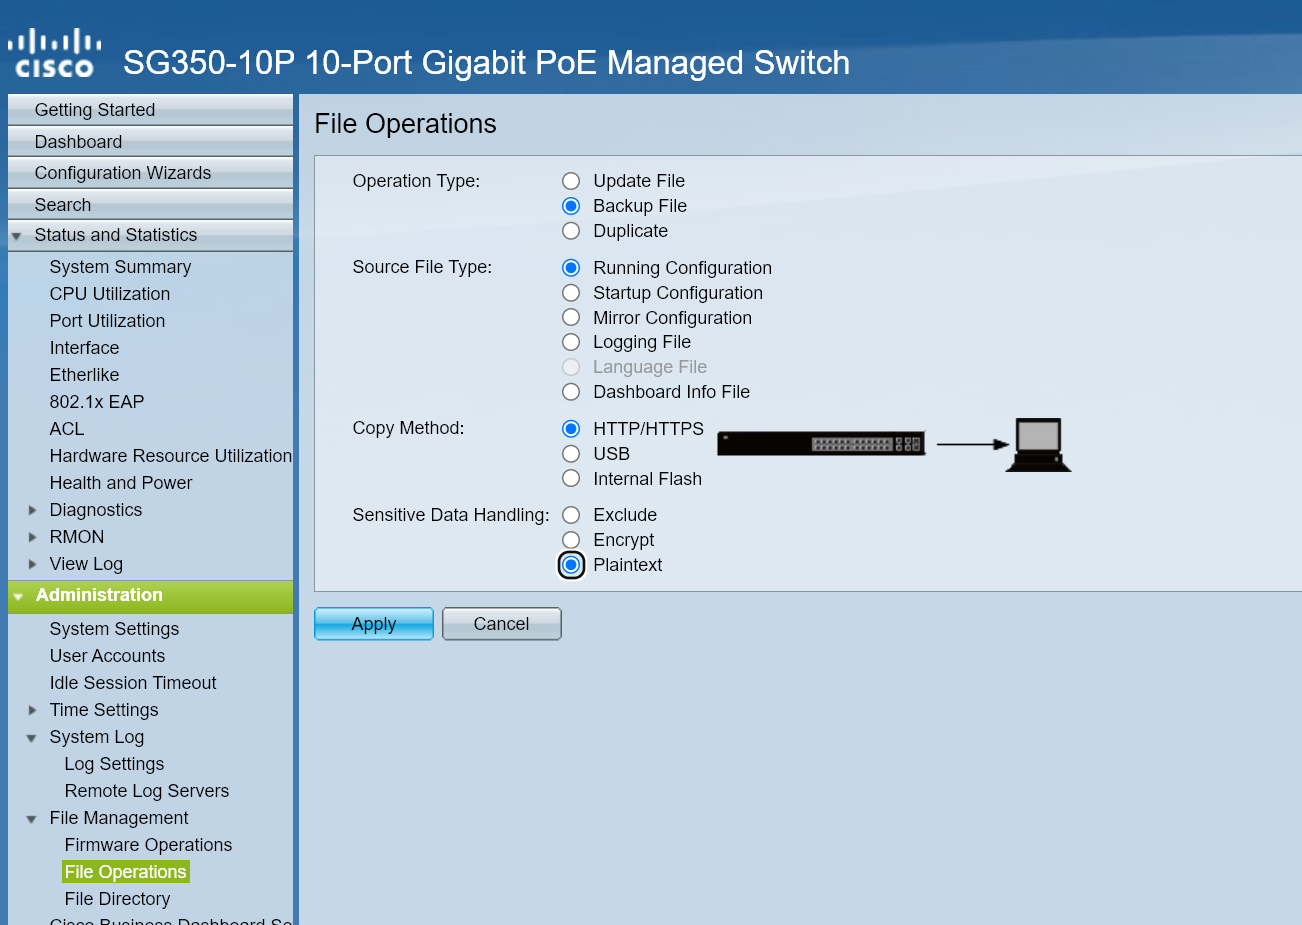Choose Mirror Configuration as source
1302x925 pixels.
click(x=571, y=317)
